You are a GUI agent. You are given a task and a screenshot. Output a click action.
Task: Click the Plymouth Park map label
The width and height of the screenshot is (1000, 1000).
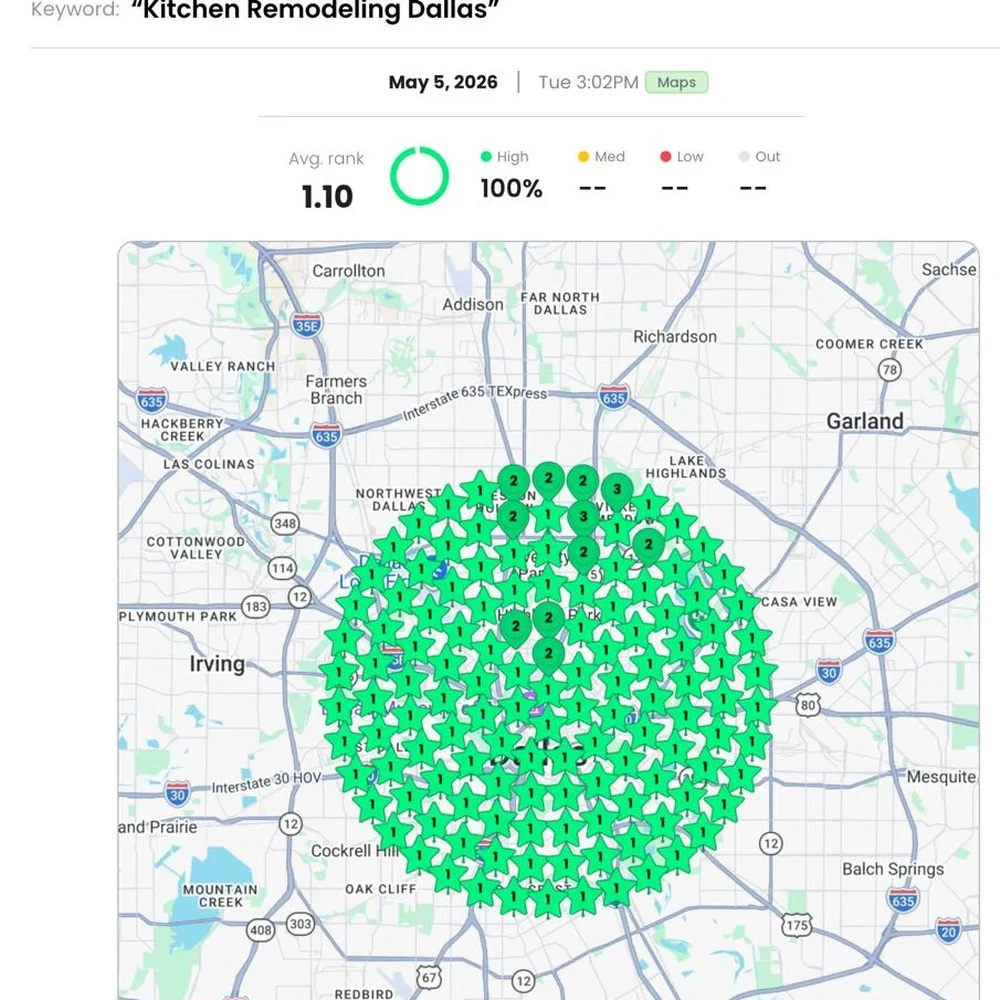178,617
